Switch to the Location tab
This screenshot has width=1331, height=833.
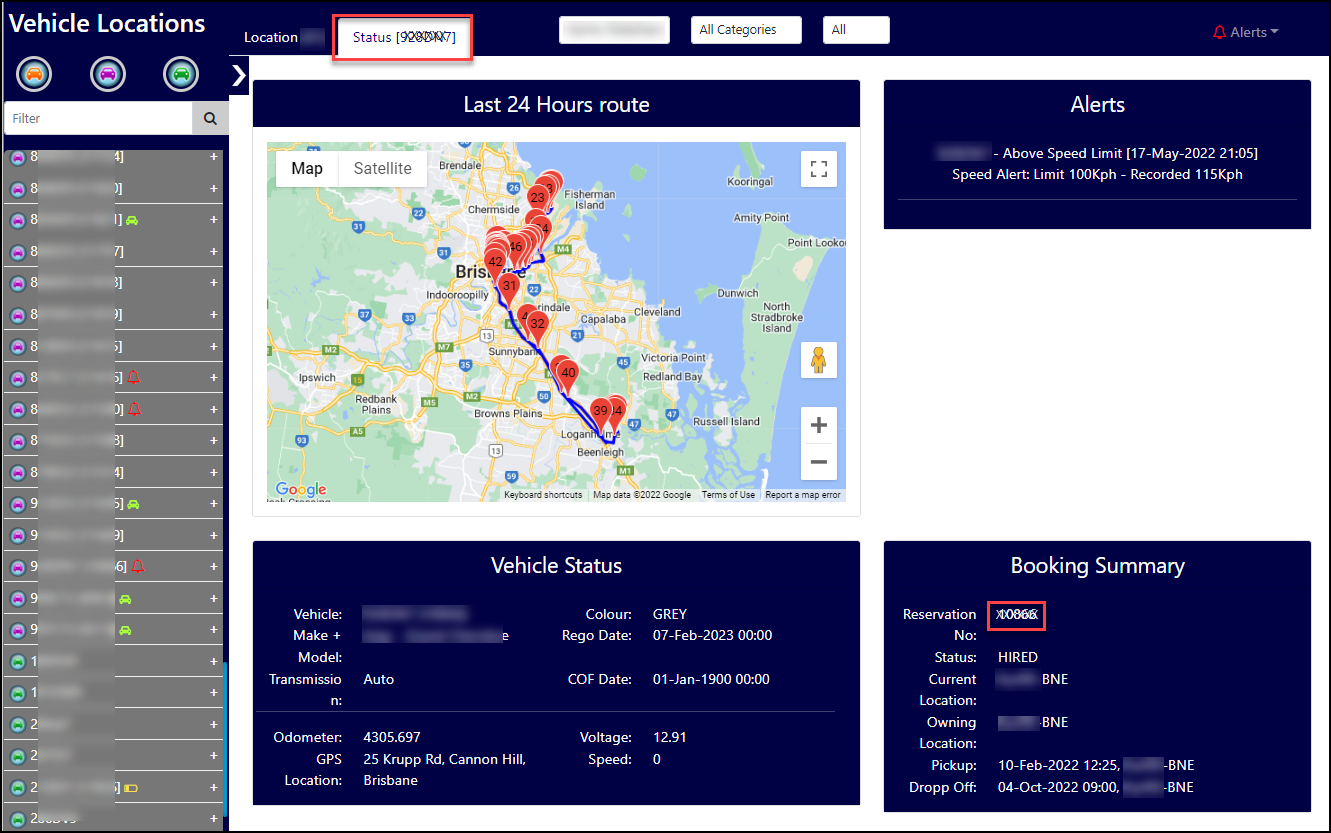point(284,37)
